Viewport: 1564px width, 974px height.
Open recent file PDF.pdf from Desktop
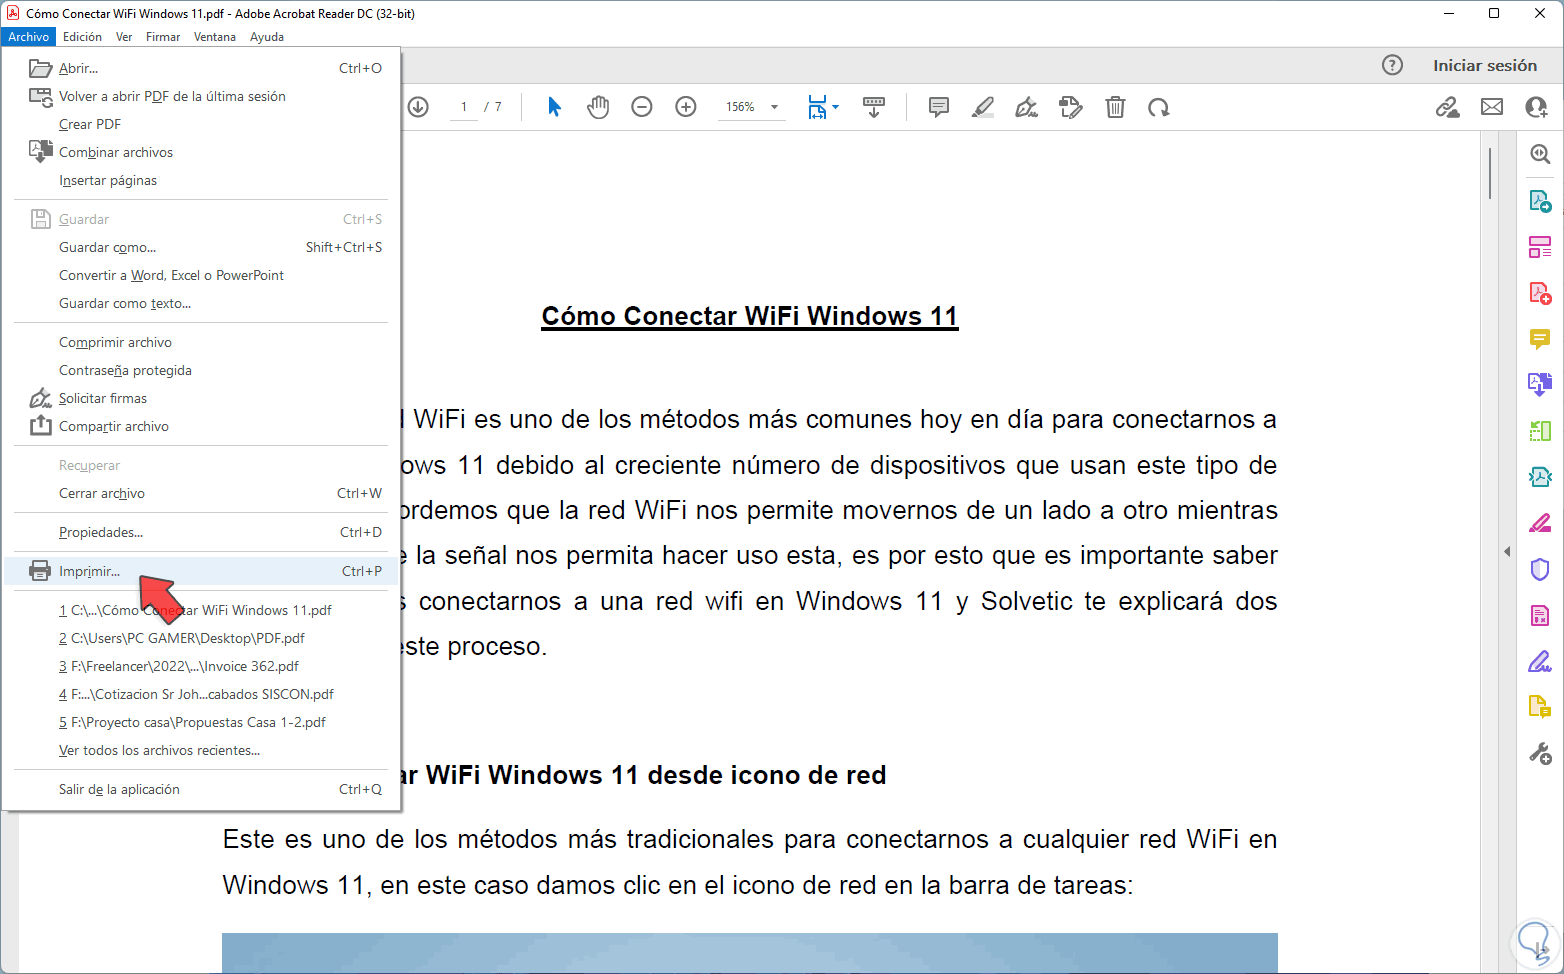click(x=201, y=638)
